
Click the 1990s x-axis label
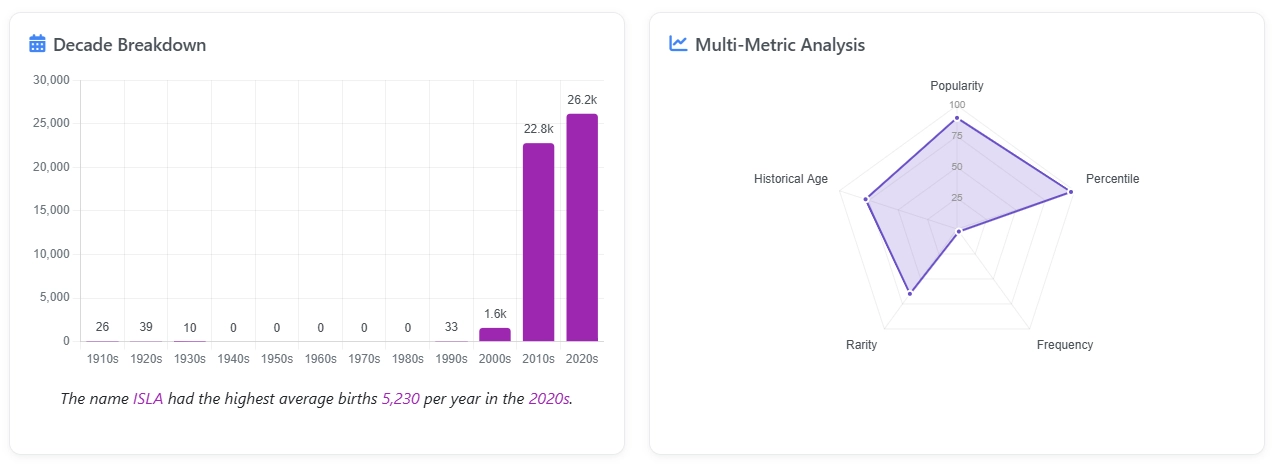[451, 358]
